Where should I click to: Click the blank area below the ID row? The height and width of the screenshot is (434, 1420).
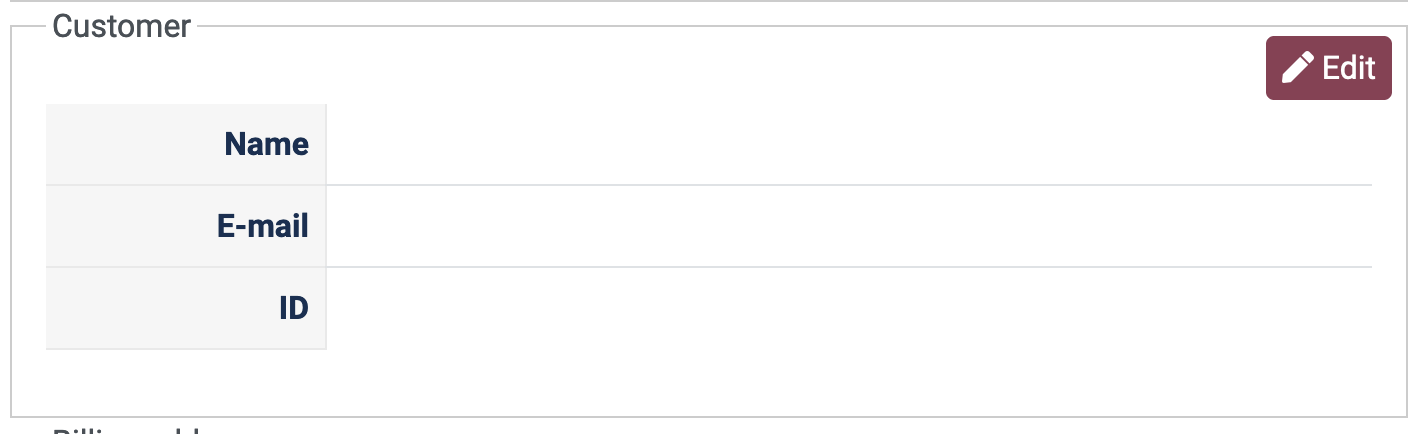pyautogui.click(x=700, y=382)
